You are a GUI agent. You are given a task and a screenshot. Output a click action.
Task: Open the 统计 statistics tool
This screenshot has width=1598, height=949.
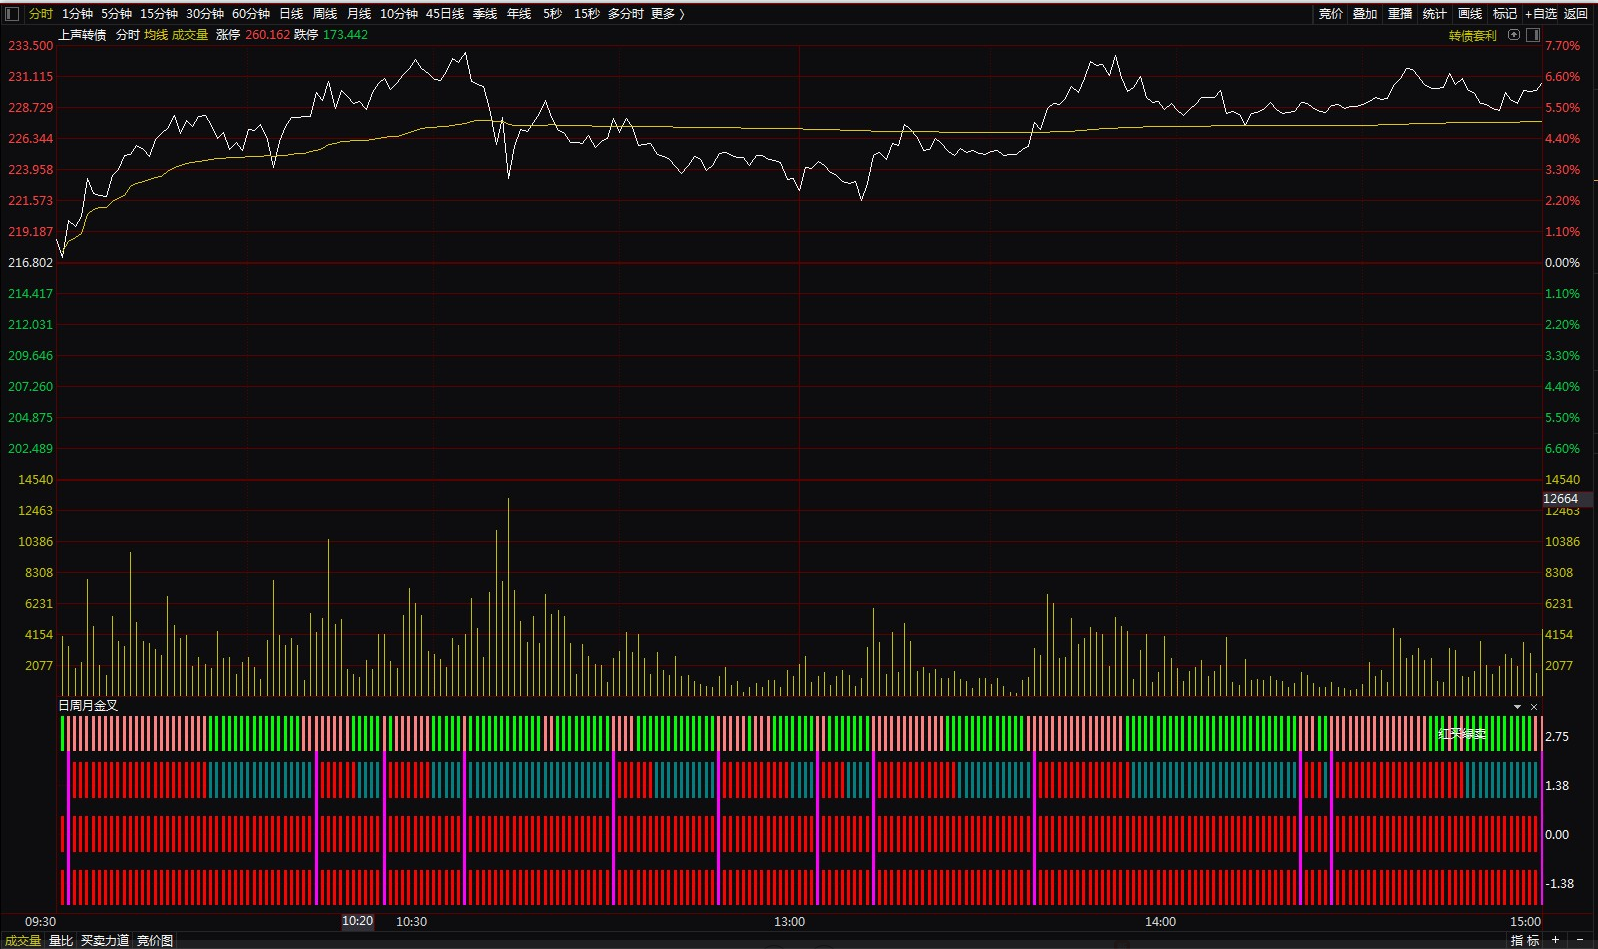1435,13
